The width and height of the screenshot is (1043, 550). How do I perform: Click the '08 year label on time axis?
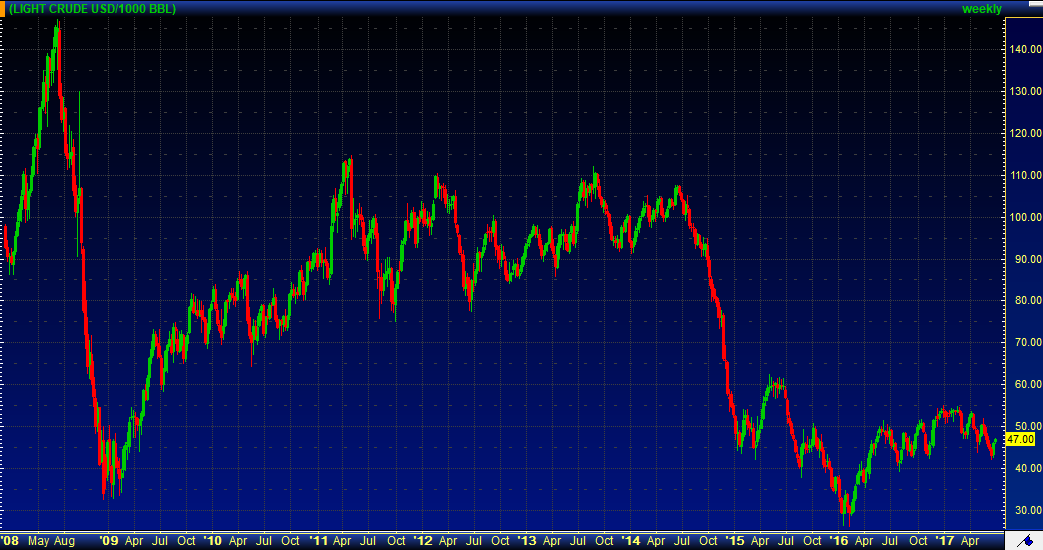(x=11, y=541)
